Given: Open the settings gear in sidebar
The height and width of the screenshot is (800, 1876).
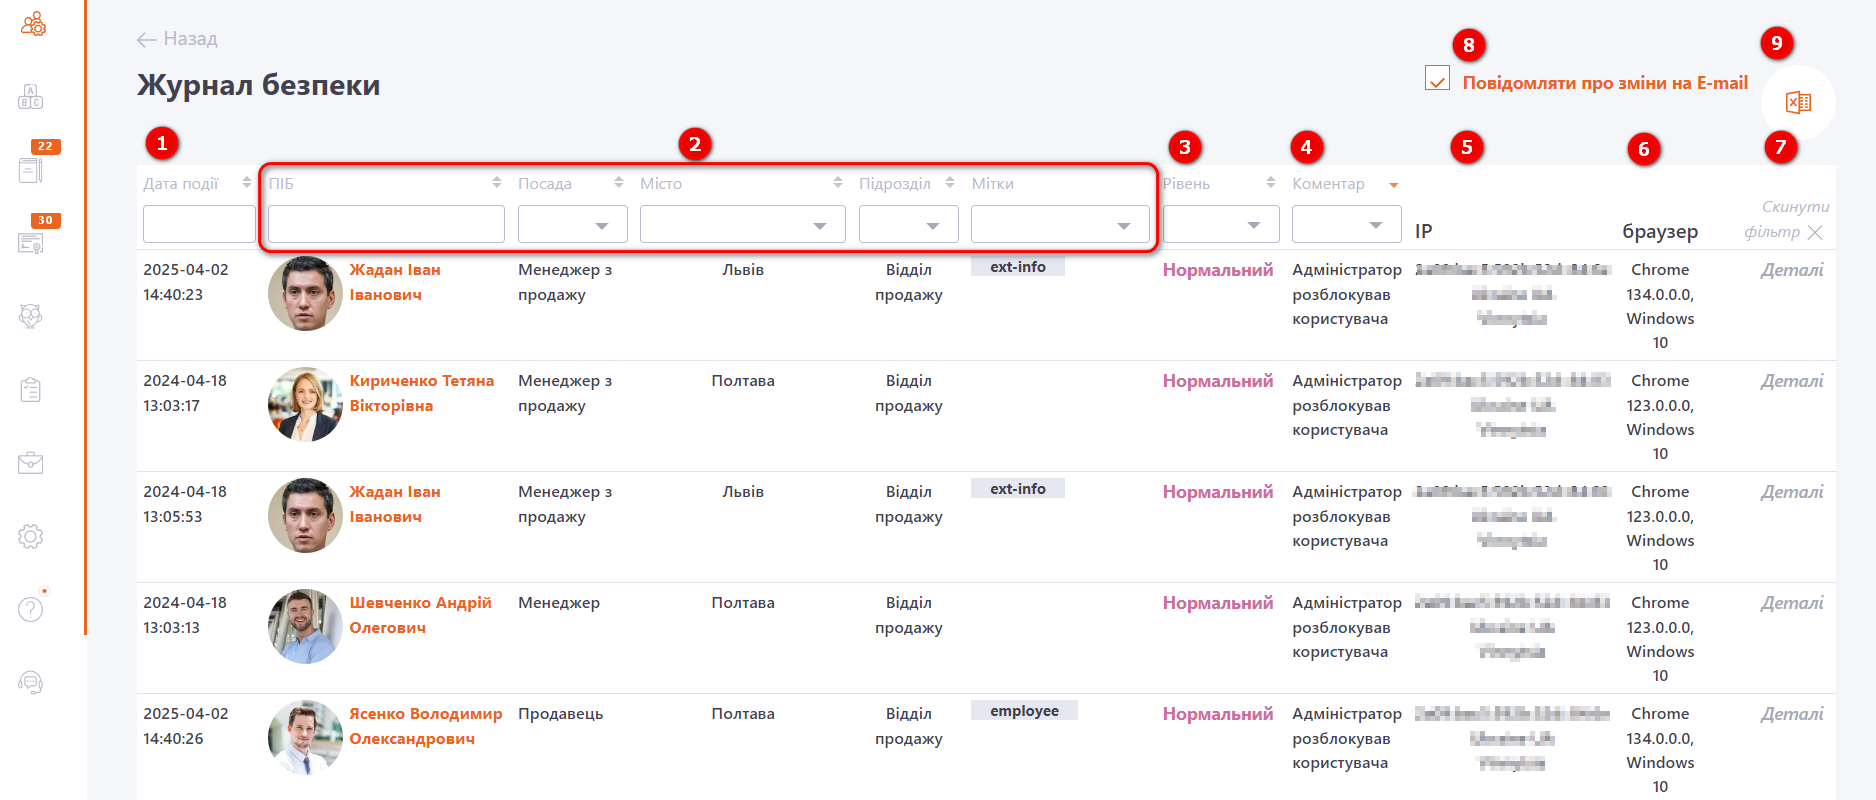Looking at the screenshot, I should (31, 536).
